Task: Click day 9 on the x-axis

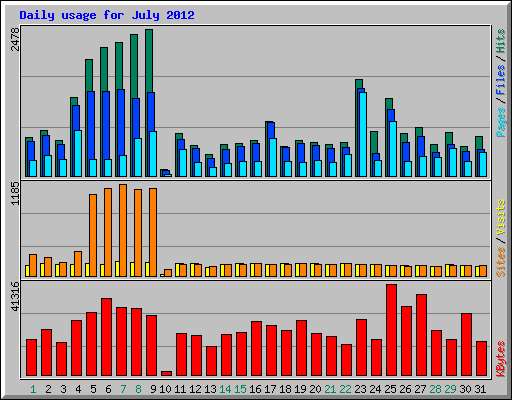Action: [x=153, y=389]
